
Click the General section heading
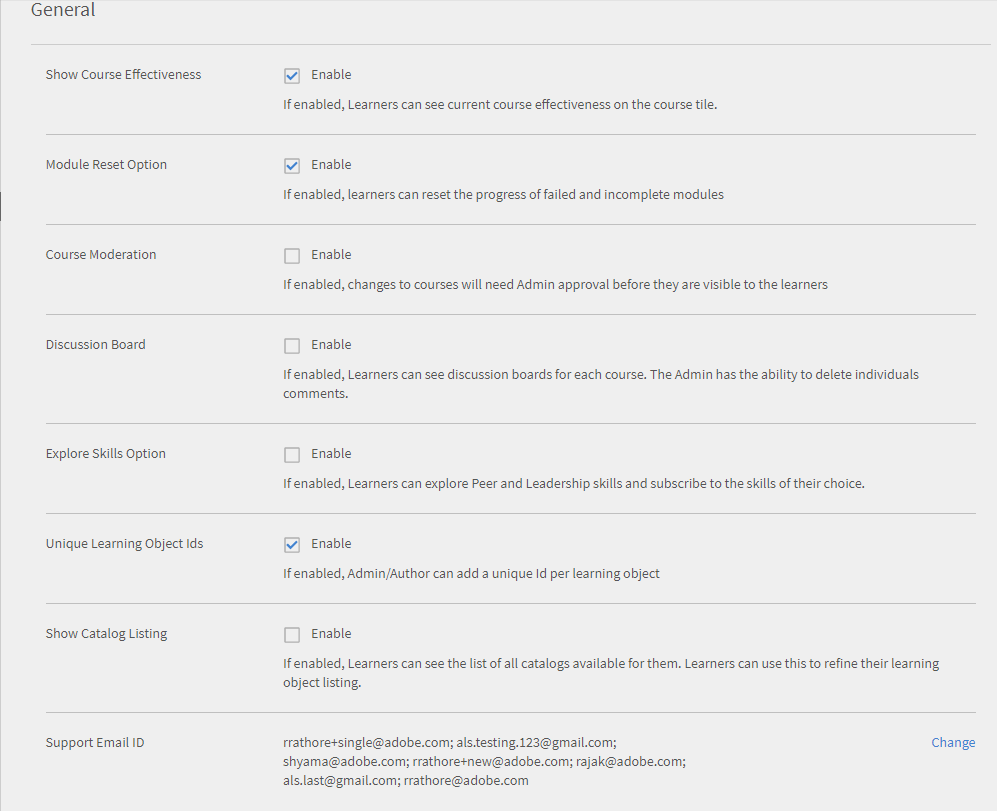click(63, 11)
